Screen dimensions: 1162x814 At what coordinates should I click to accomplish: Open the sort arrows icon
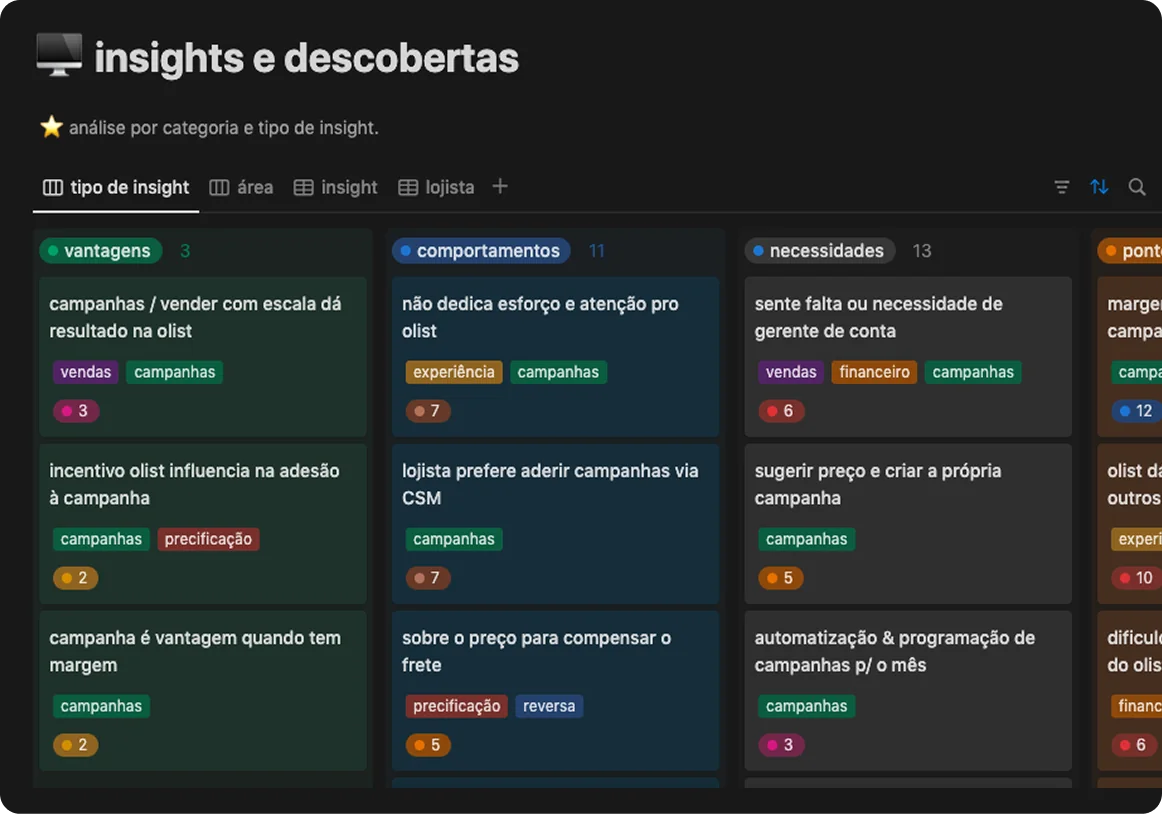point(1099,187)
